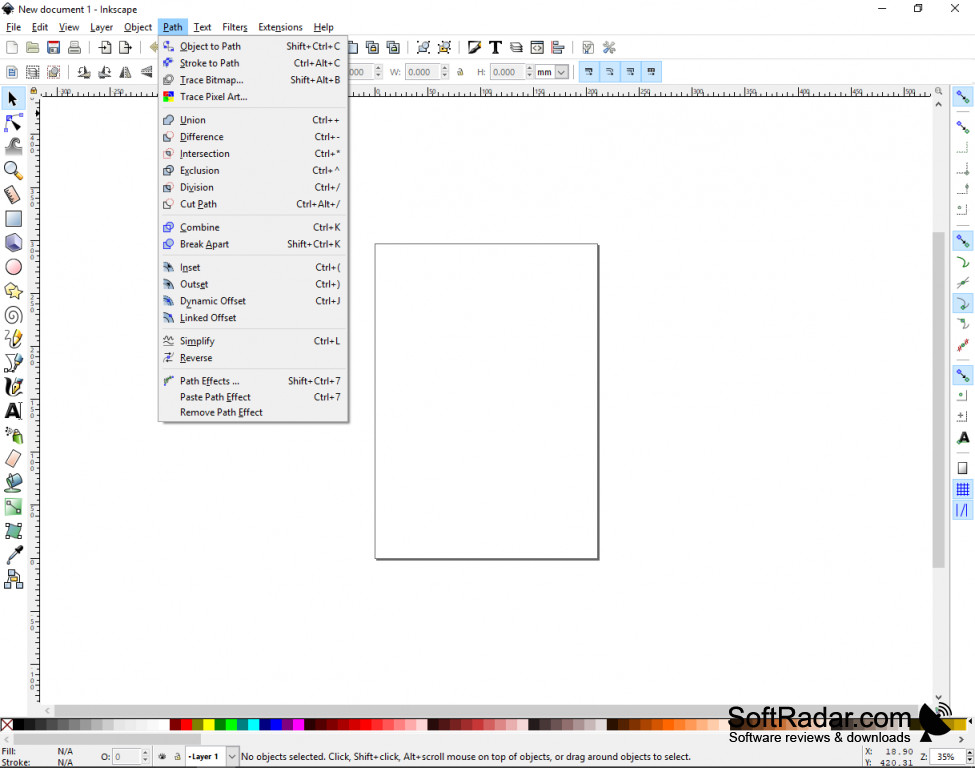Adjust the zoom percent spinner
The height and width of the screenshot is (768, 975).
point(969,757)
